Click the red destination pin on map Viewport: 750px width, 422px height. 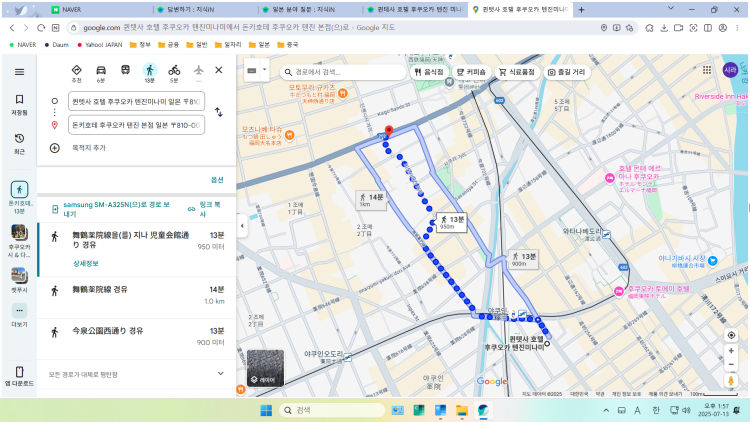(x=389, y=132)
